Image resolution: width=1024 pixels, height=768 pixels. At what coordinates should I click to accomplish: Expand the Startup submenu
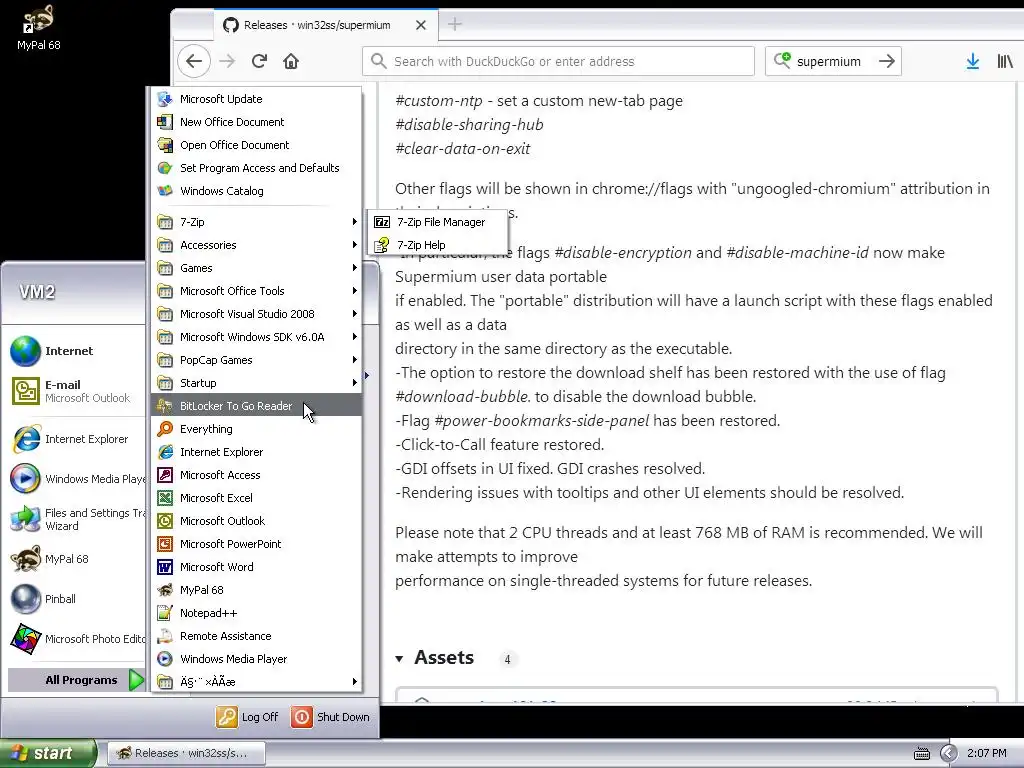pos(257,383)
